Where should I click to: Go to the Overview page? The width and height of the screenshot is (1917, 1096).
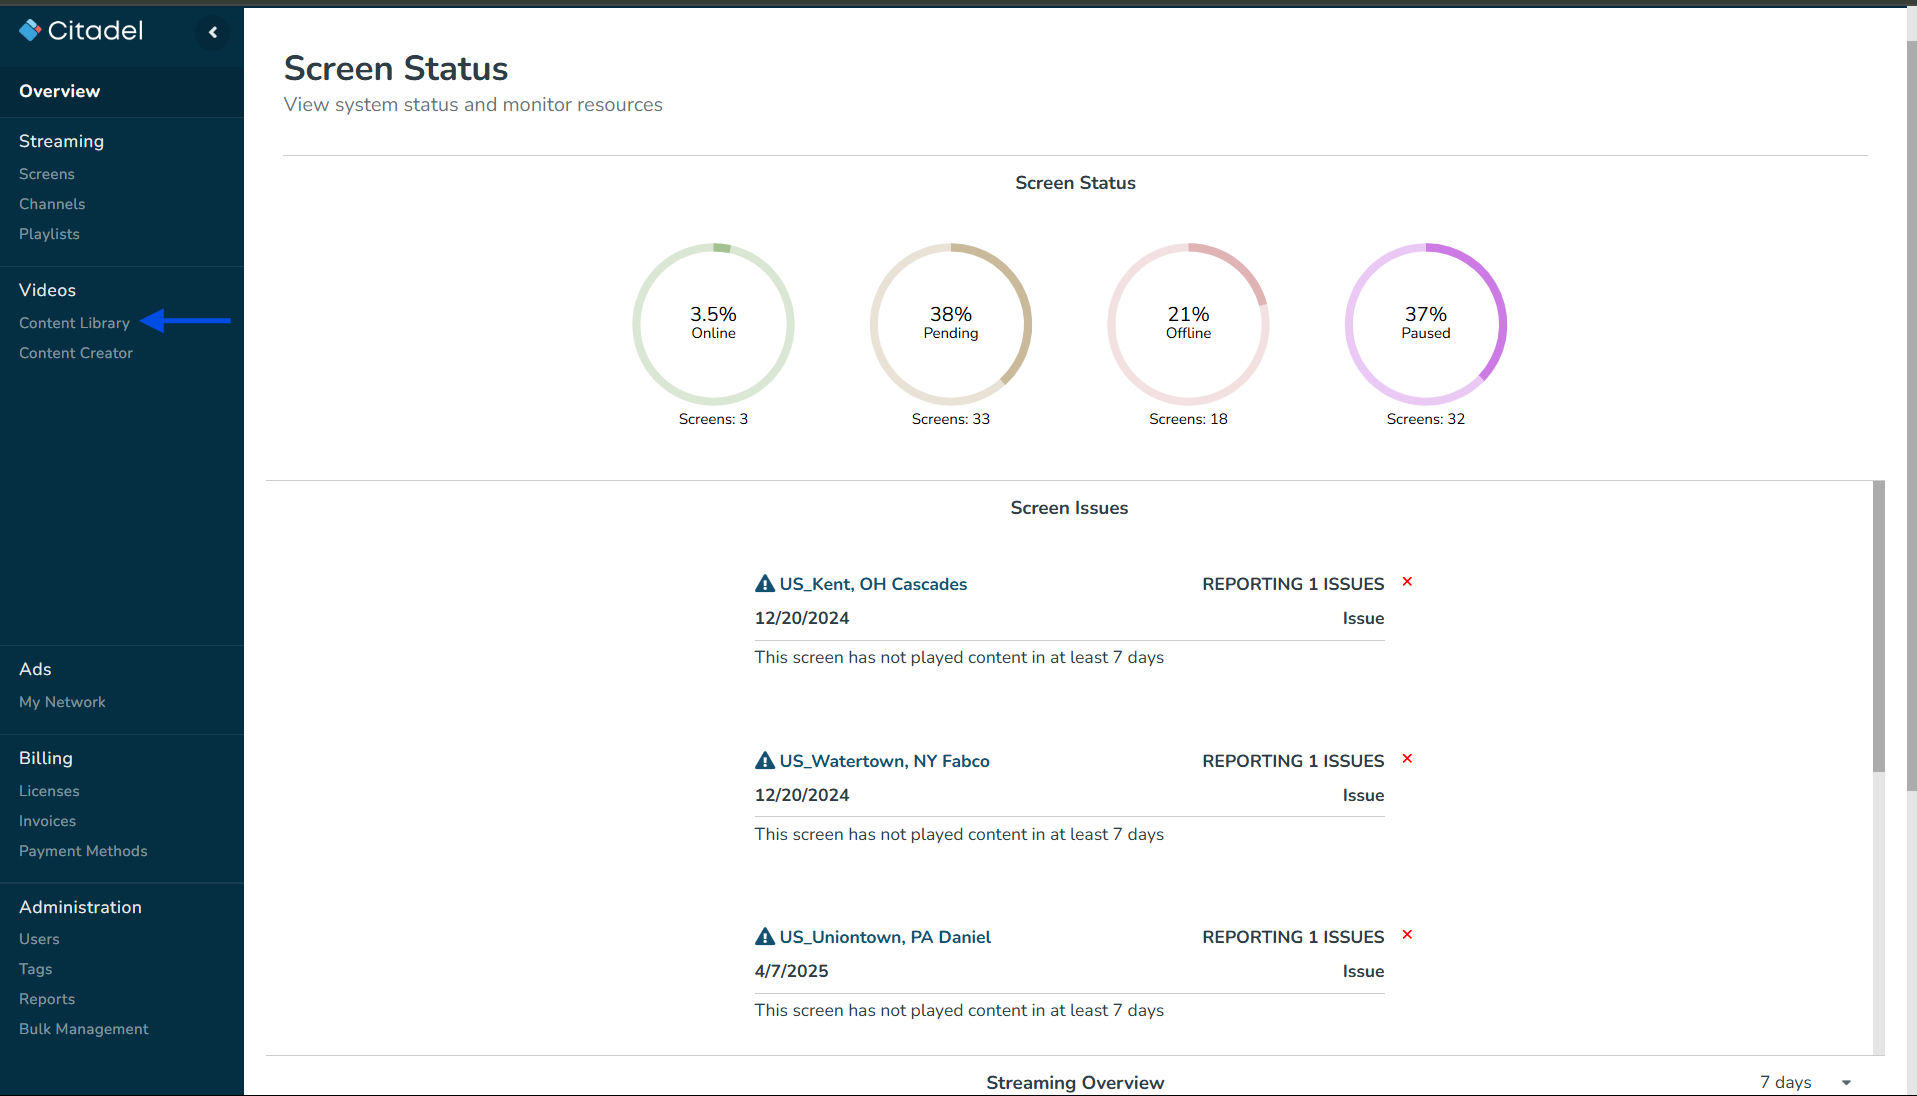coord(59,91)
